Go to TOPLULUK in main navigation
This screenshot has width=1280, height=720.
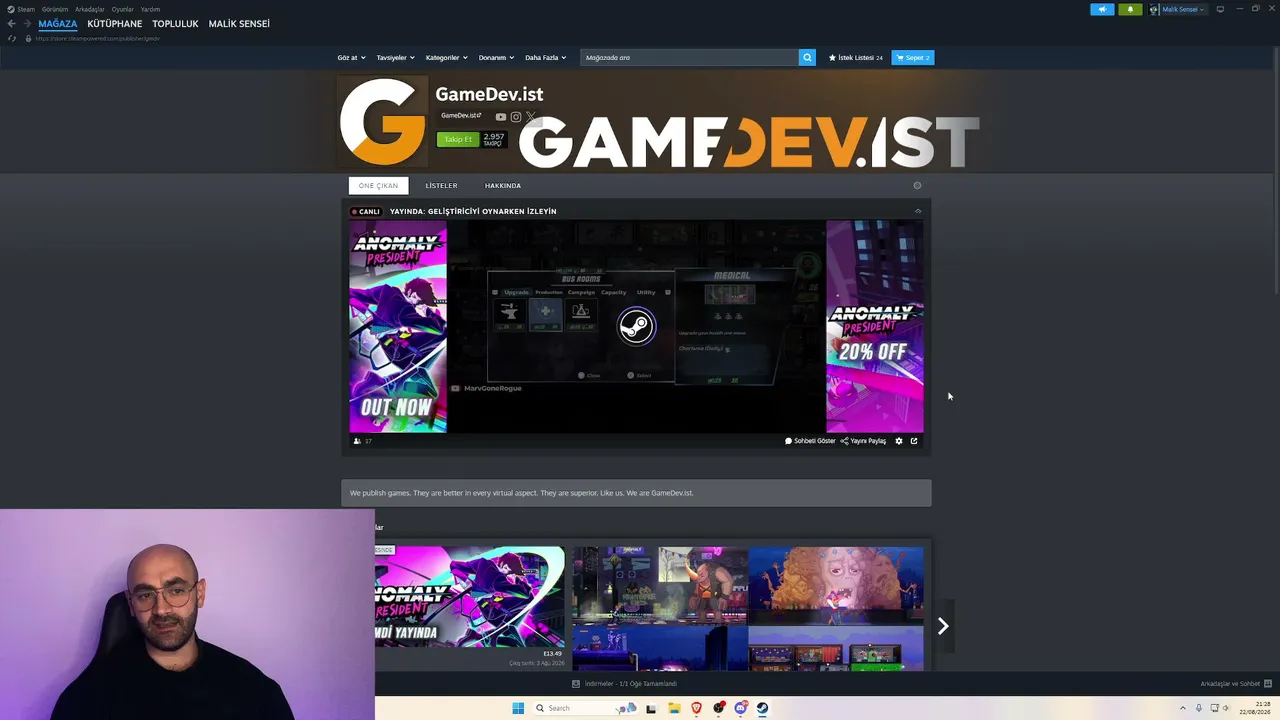(176, 24)
